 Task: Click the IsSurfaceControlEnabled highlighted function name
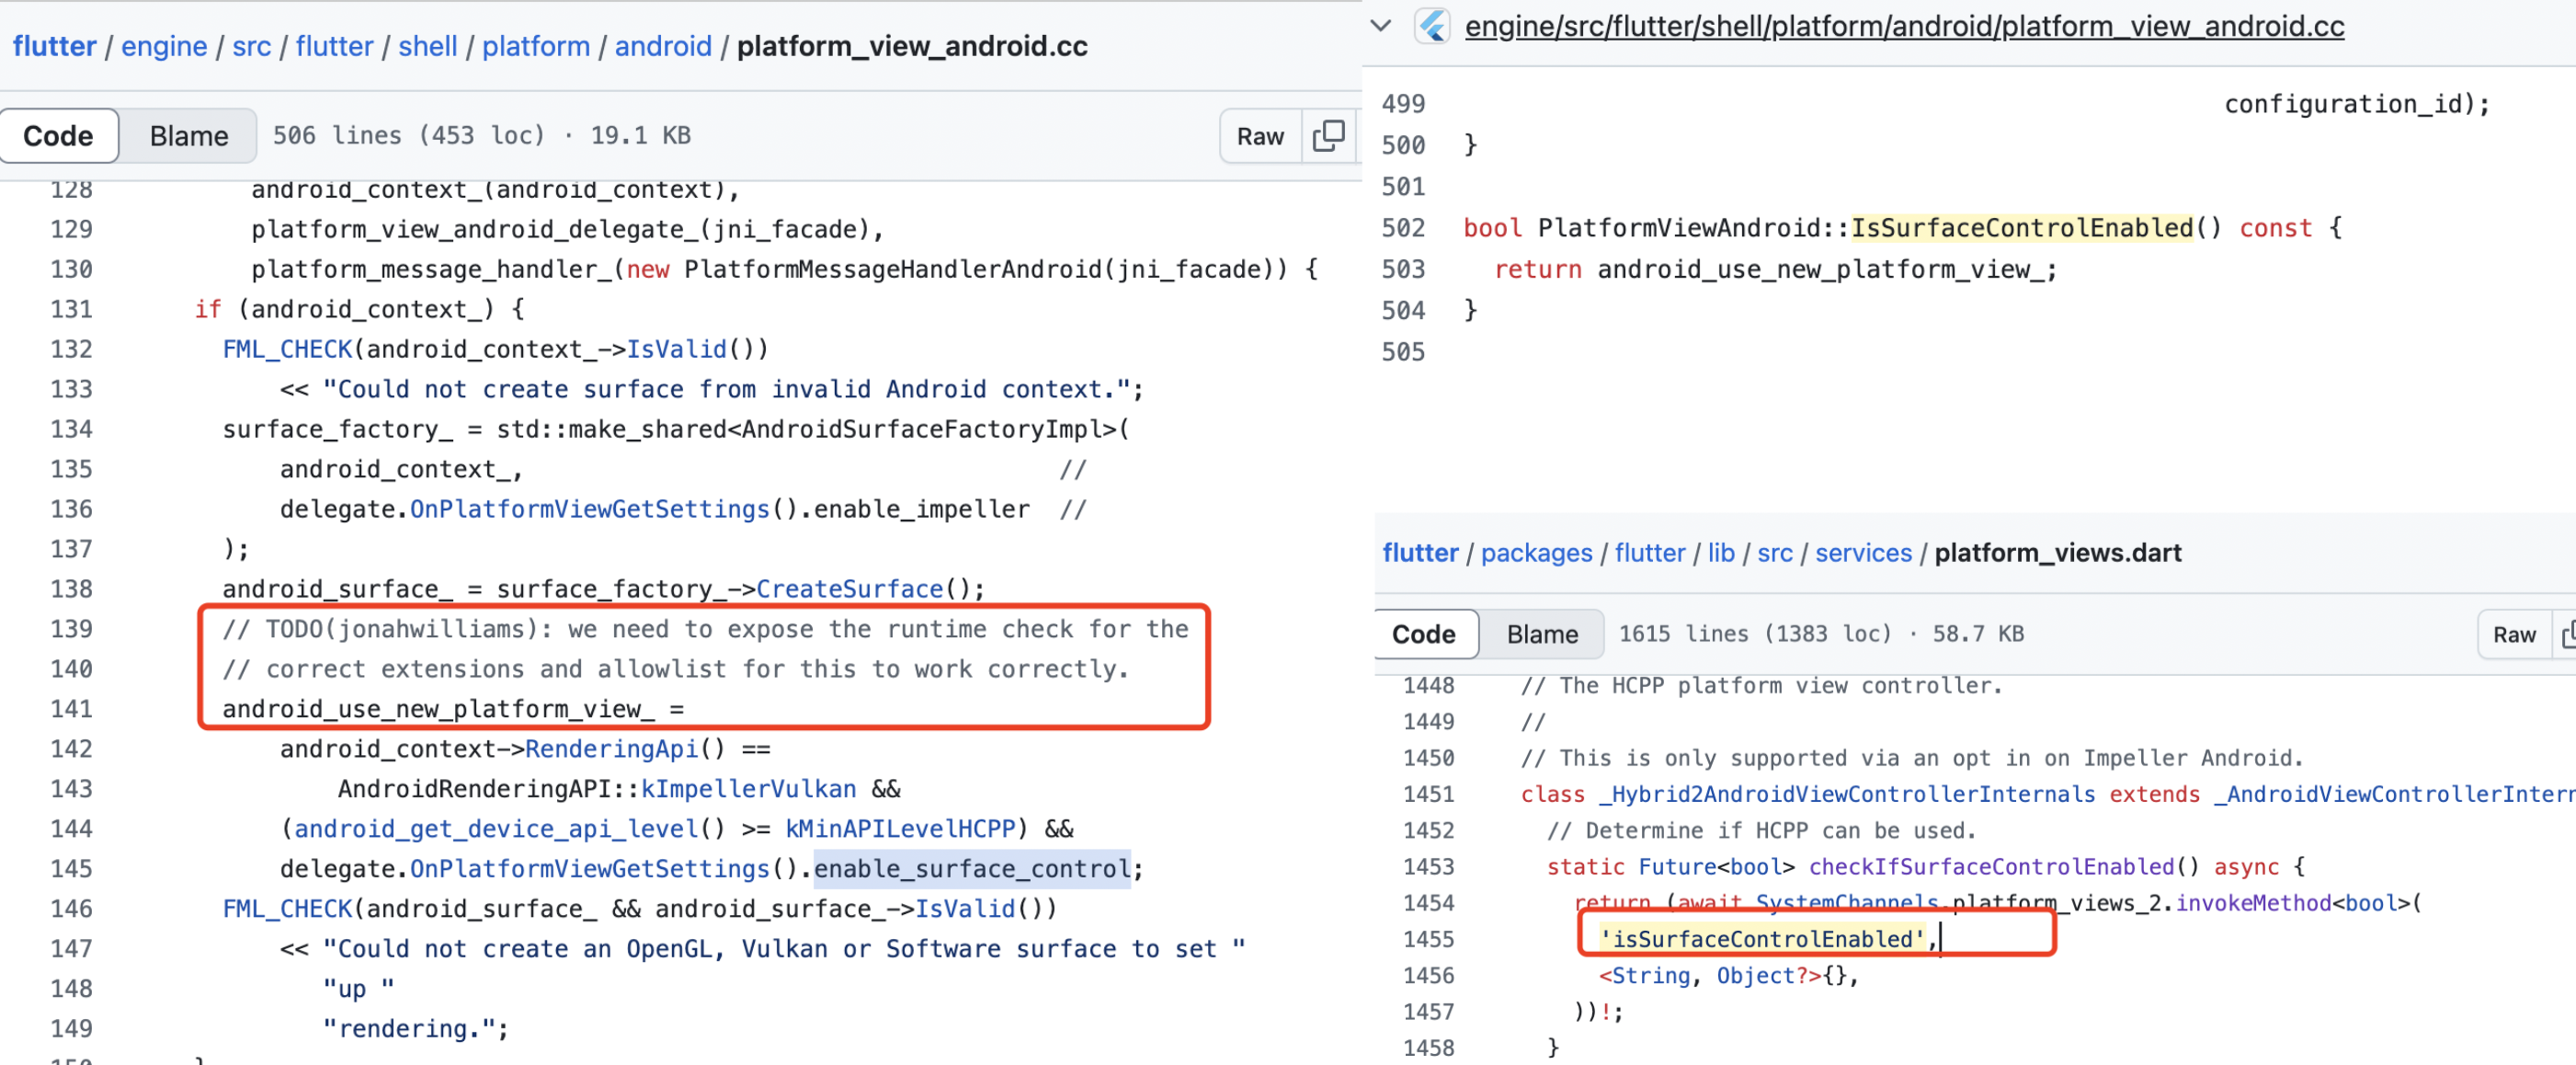(x=2022, y=228)
